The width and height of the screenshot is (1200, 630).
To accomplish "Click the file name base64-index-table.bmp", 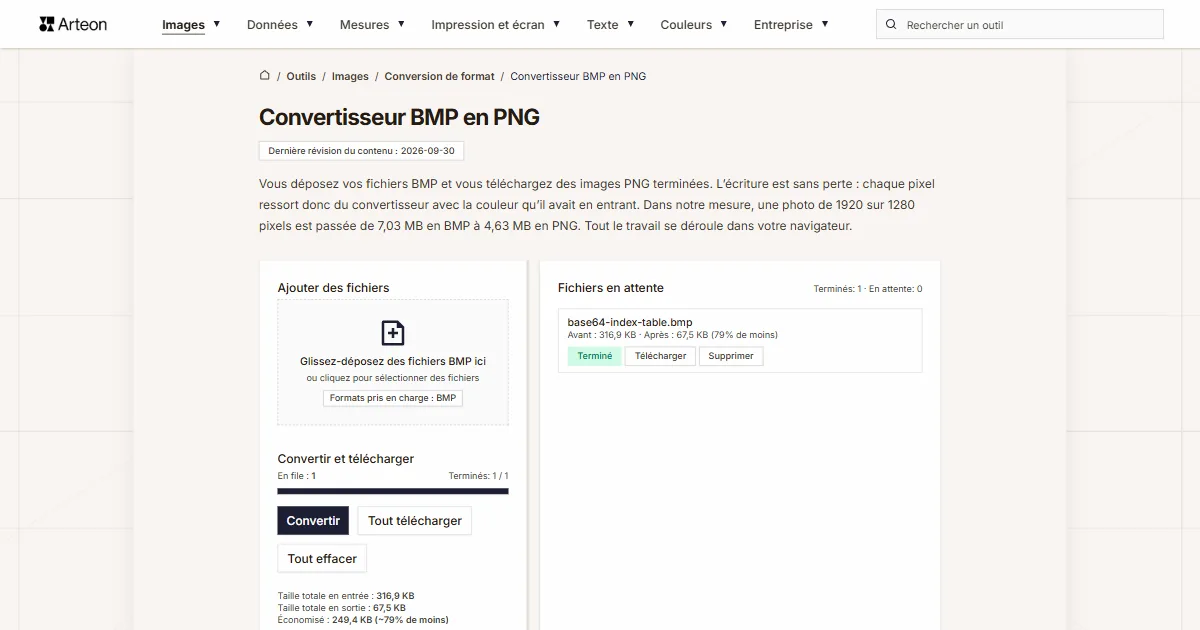I will click(630, 322).
